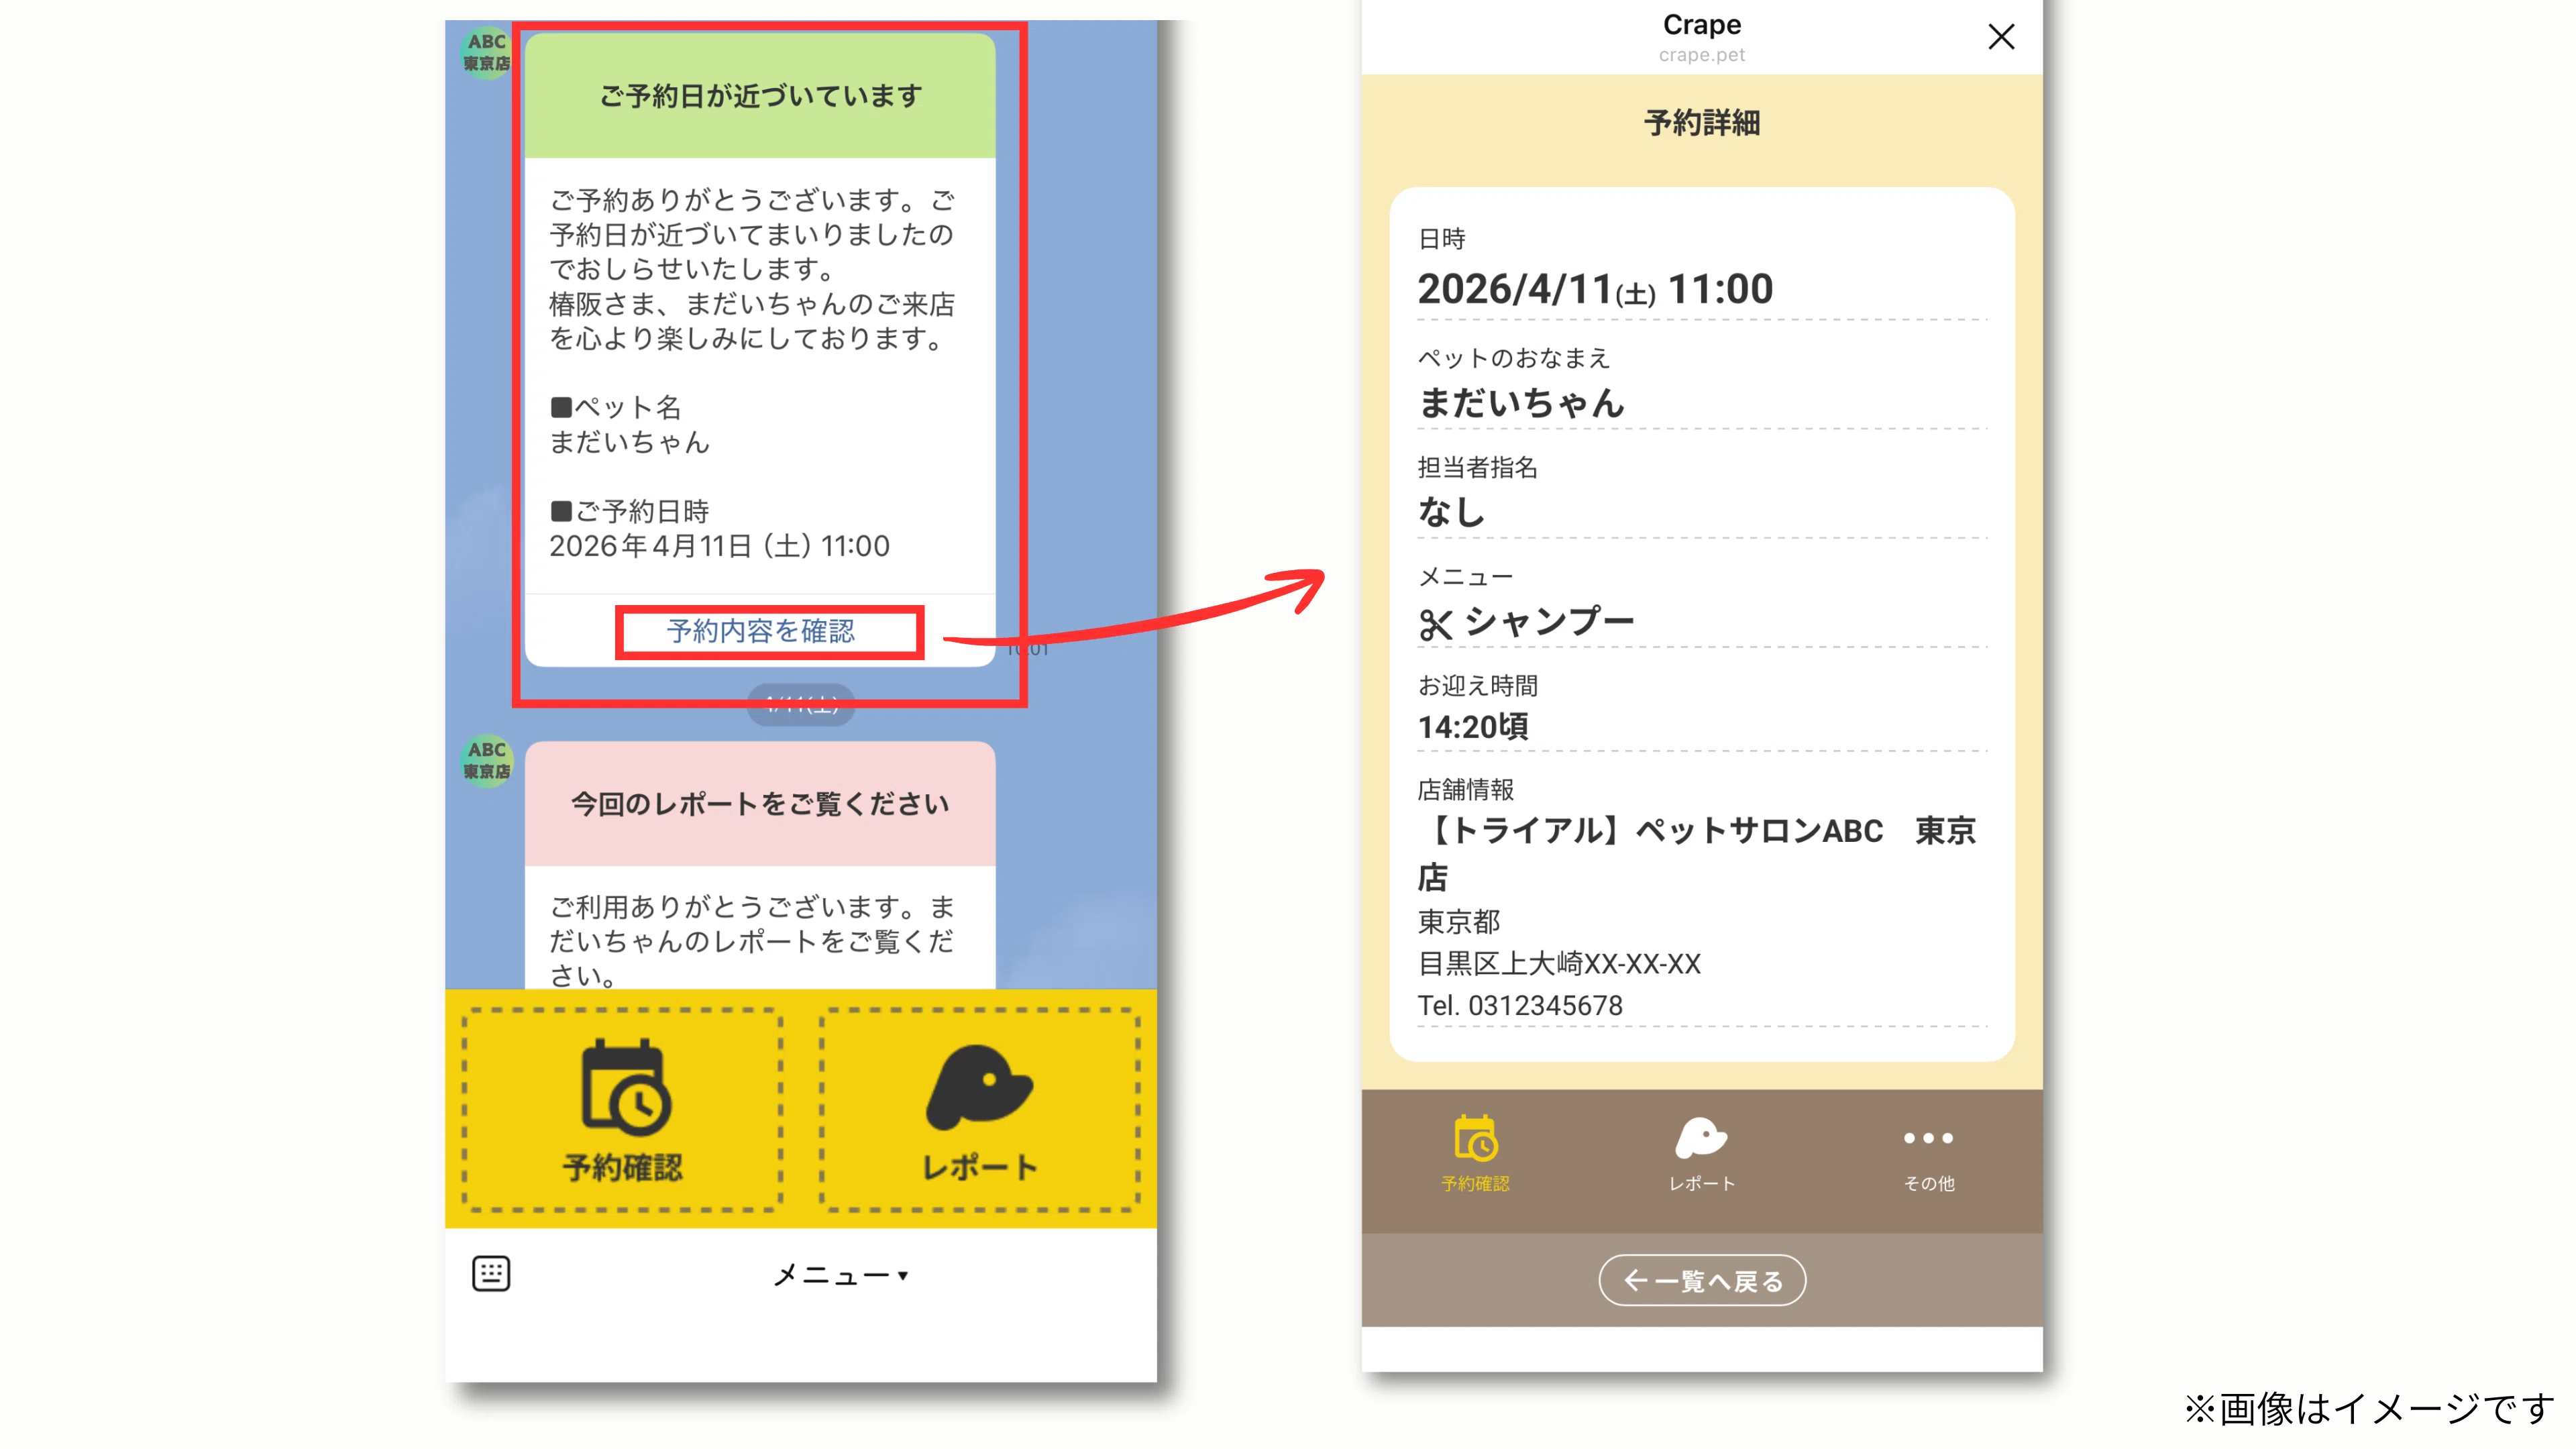
Task: Tap ABC東京店 avatar beside reservation reminder
Action: click(x=486, y=52)
